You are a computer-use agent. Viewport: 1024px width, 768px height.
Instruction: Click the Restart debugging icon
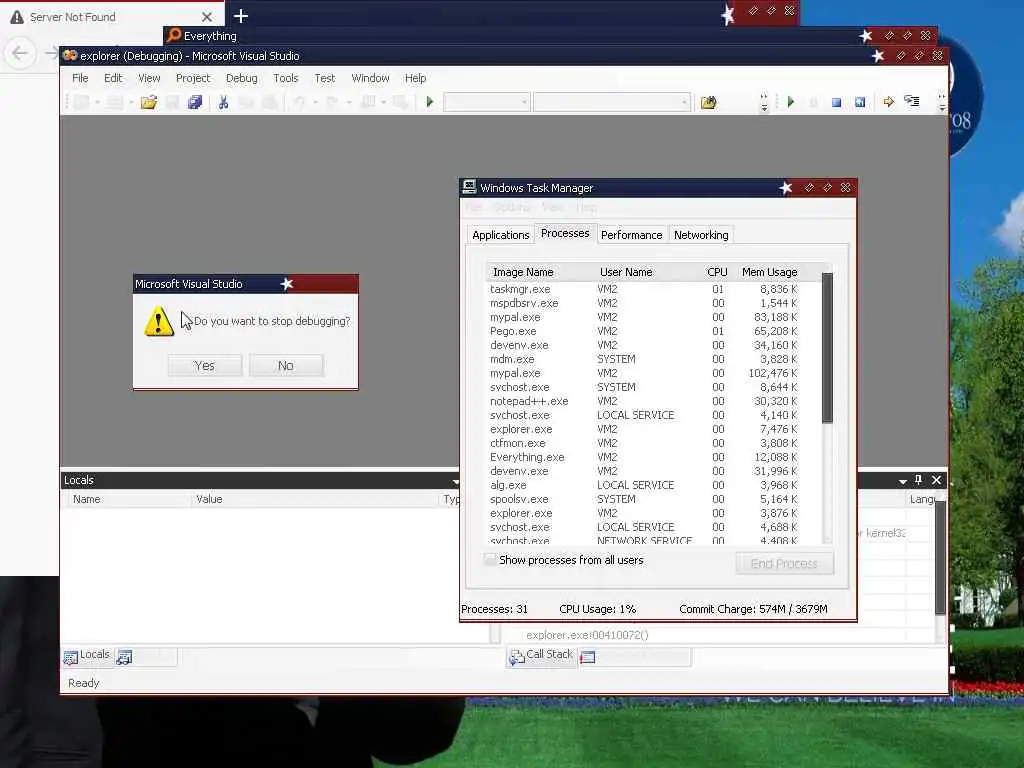[x=860, y=103]
